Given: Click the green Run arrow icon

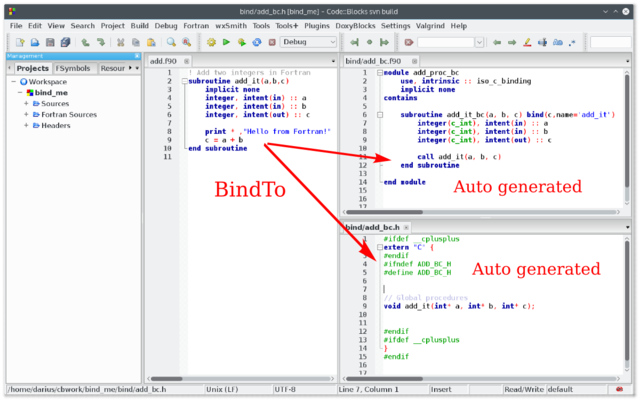Looking at the screenshot, I should pos(226,42).
